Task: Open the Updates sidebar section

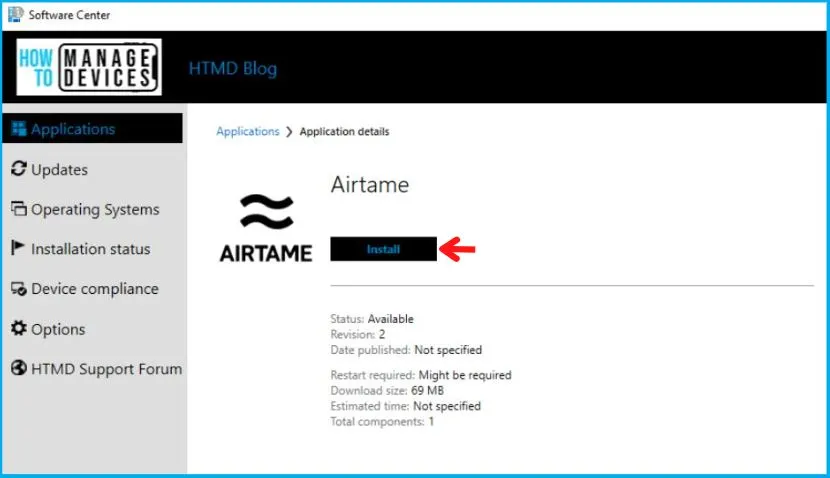Action: [93, 169]
